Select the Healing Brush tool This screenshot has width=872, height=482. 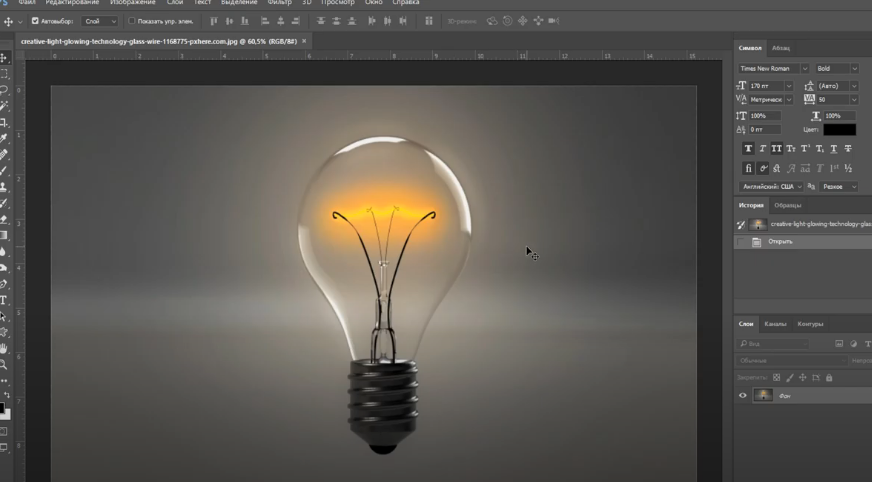[4, 154]
